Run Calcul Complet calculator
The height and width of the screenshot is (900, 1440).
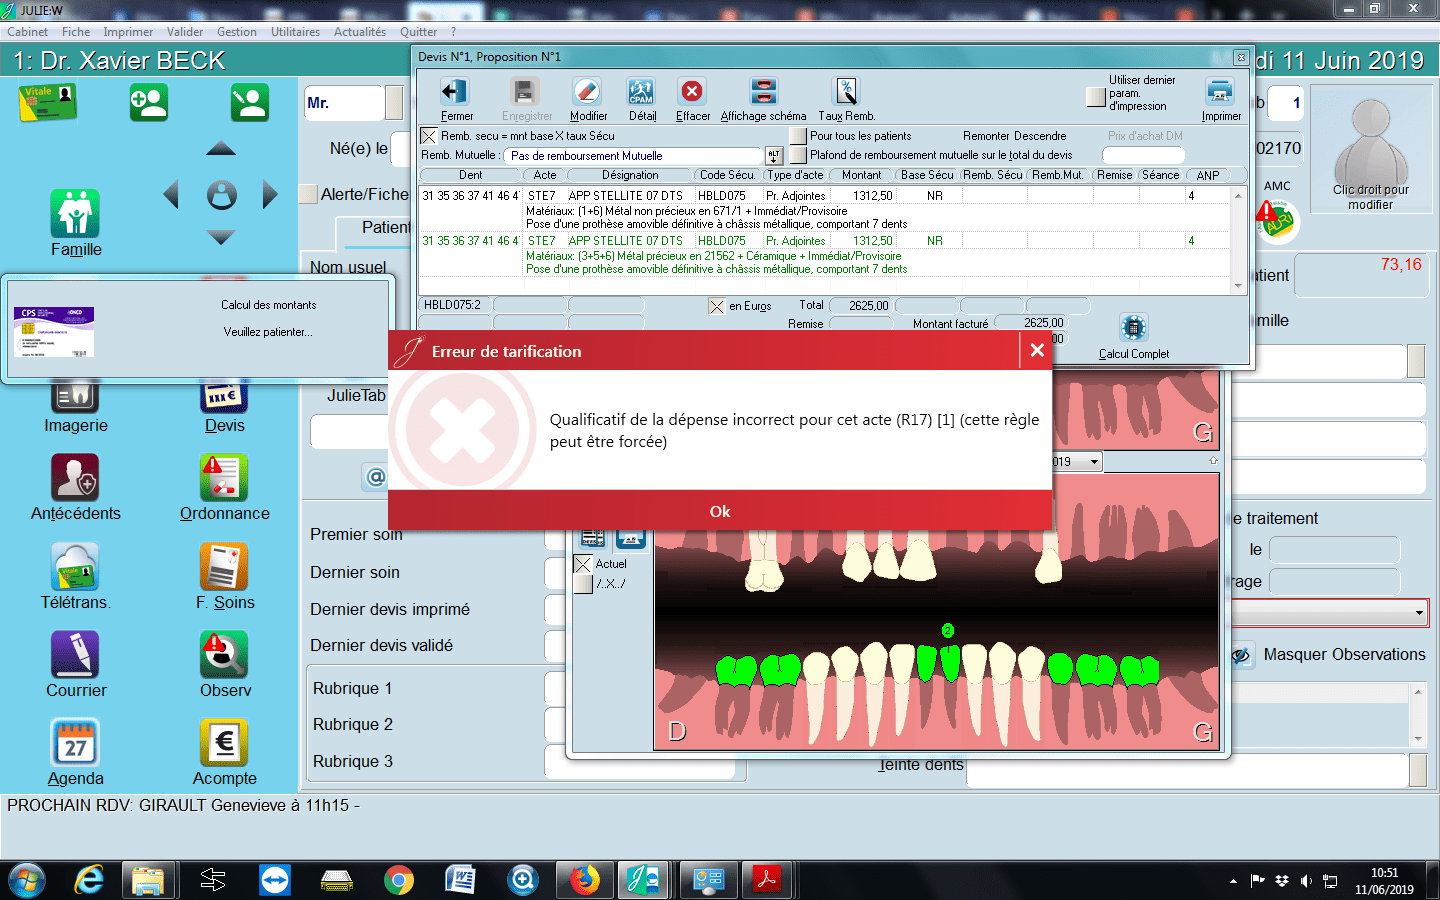pyautogui.click(x=1133, y=329)
